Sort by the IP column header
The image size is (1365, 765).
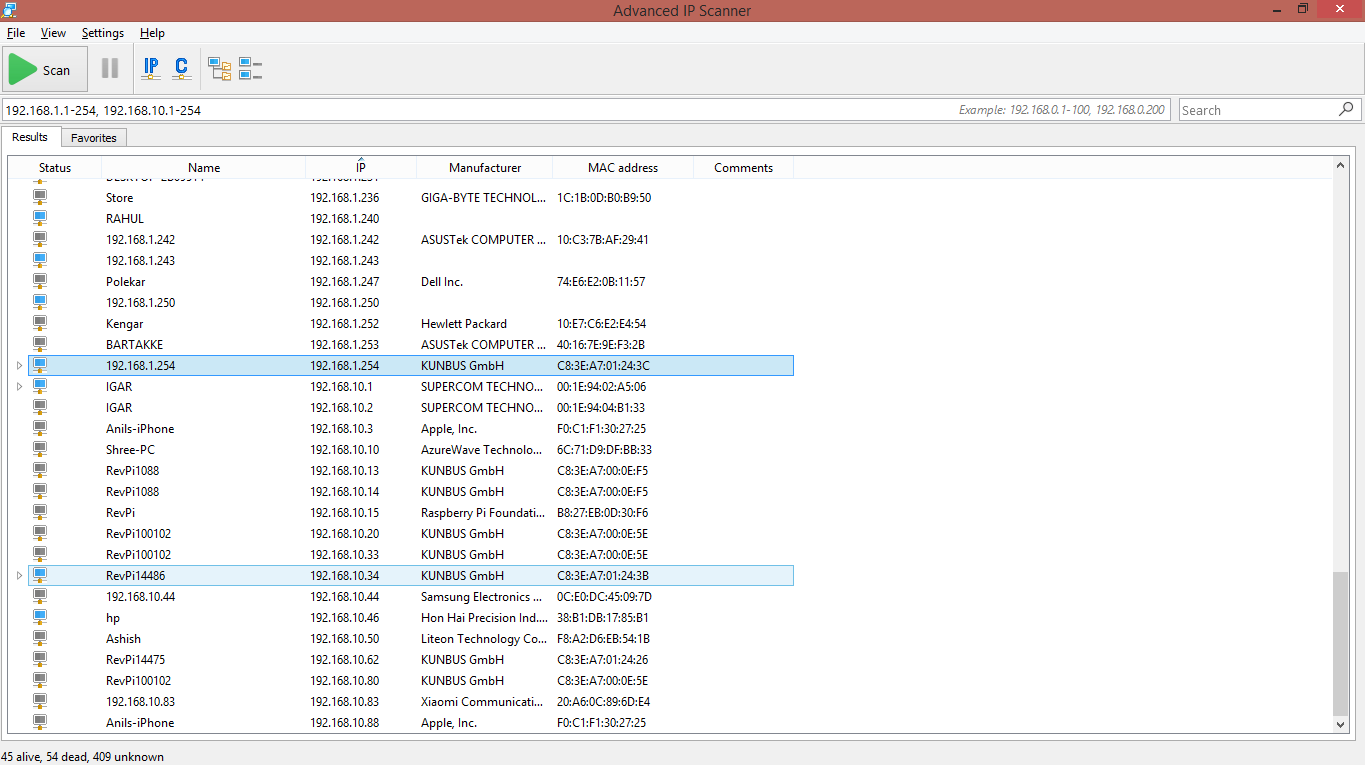tap(361, 168)
